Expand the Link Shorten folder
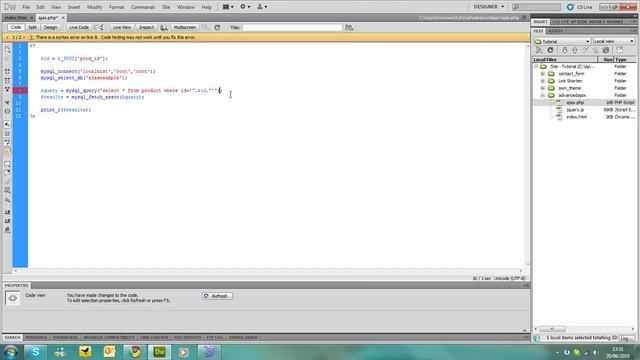The height and width of the screenshot is (360, 640). tap(542, 81)
